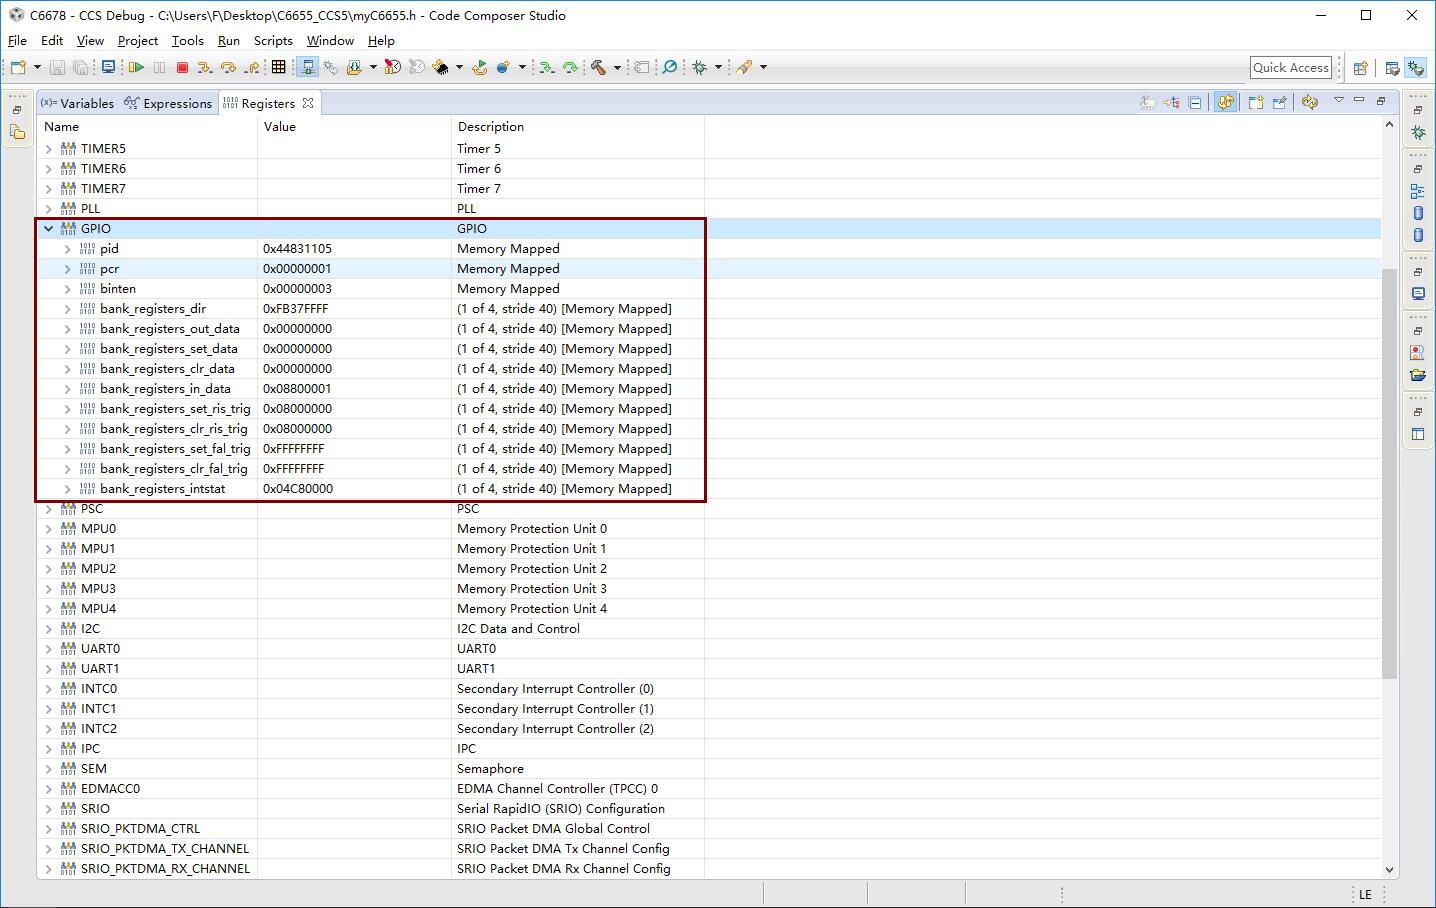Toggle Continuous Refresh in Registers panel
The height and width of the screenshot is (908, 1436).
click(1225, 102)
